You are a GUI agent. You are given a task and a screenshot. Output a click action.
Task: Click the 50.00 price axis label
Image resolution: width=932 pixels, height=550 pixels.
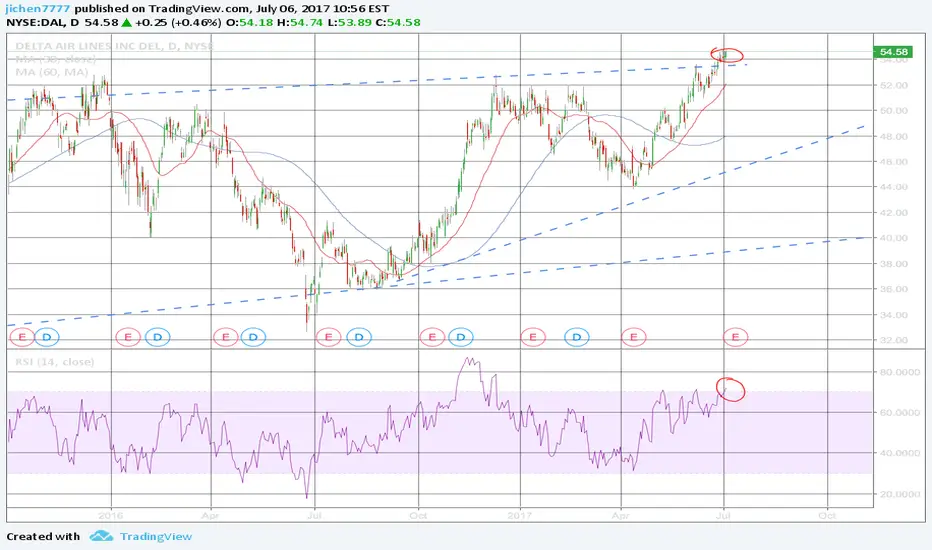pos(894,111)
